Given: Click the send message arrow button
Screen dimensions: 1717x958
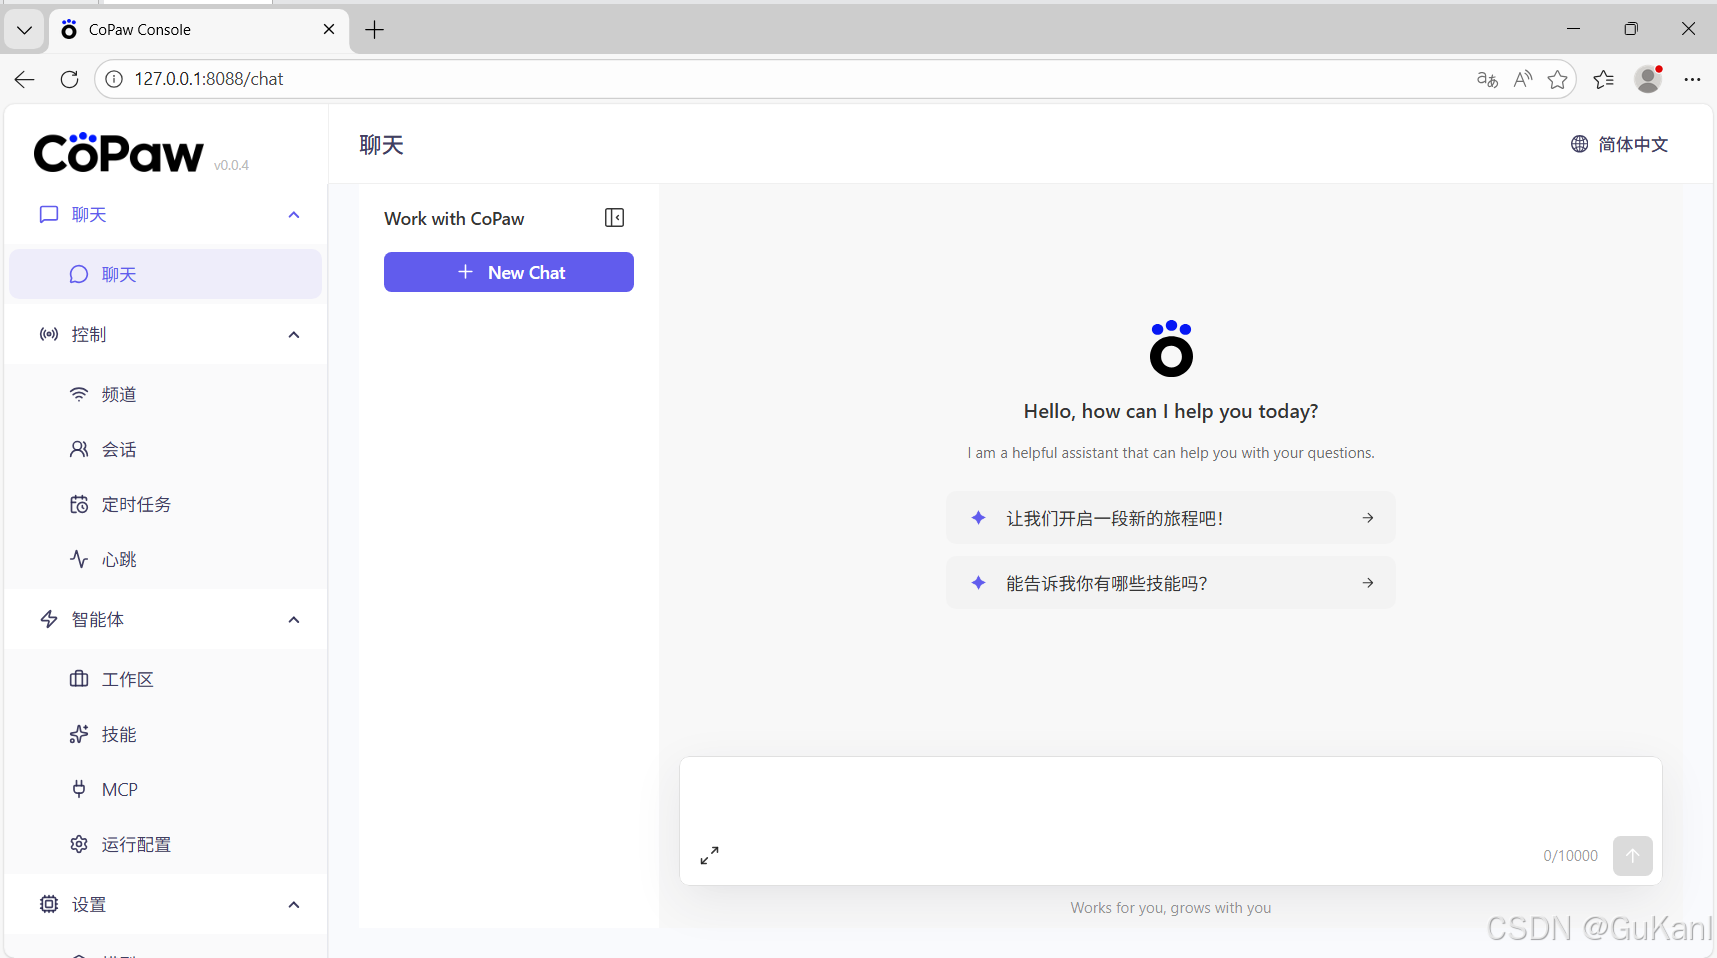Looking at the screenshot, I should tap(1633, 856).
